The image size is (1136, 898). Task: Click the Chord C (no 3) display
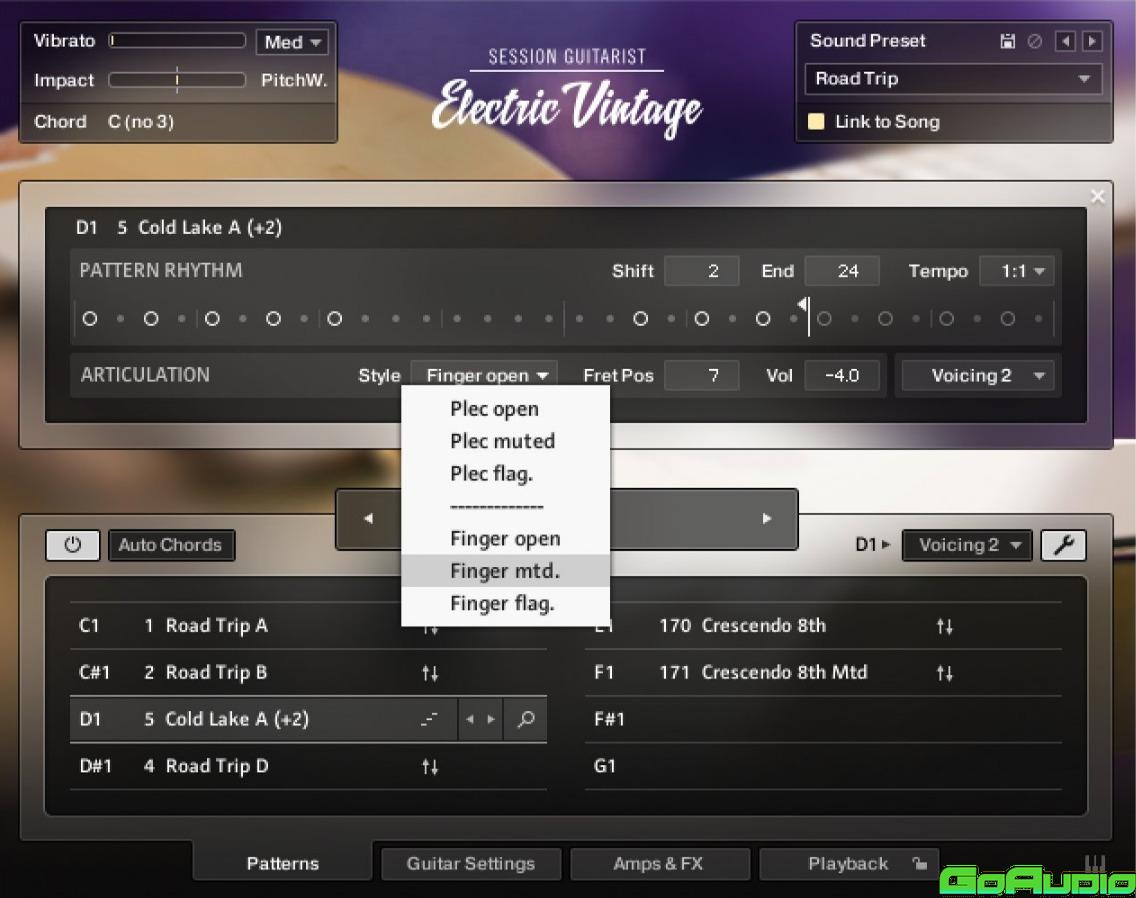[x=141, y=122]
